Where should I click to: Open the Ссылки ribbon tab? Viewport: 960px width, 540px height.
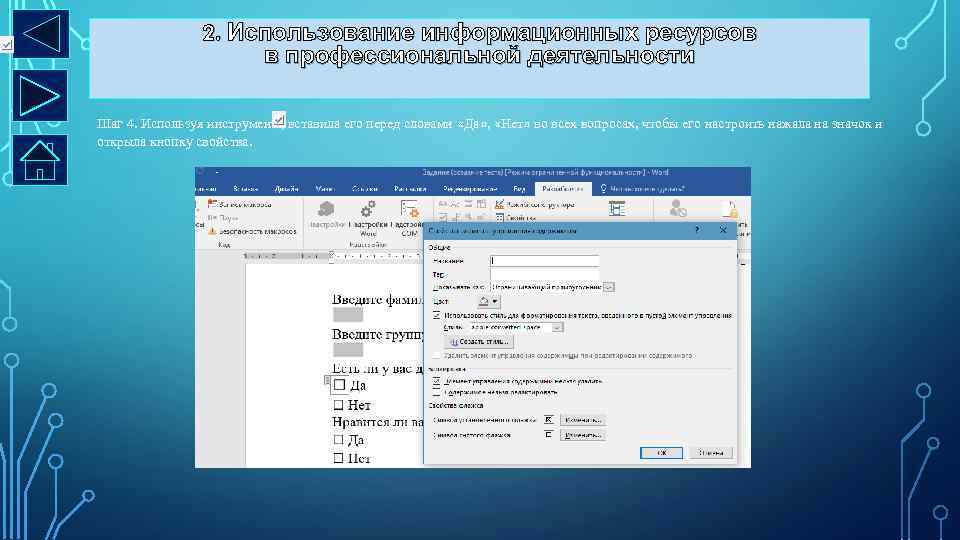[365, 189]
